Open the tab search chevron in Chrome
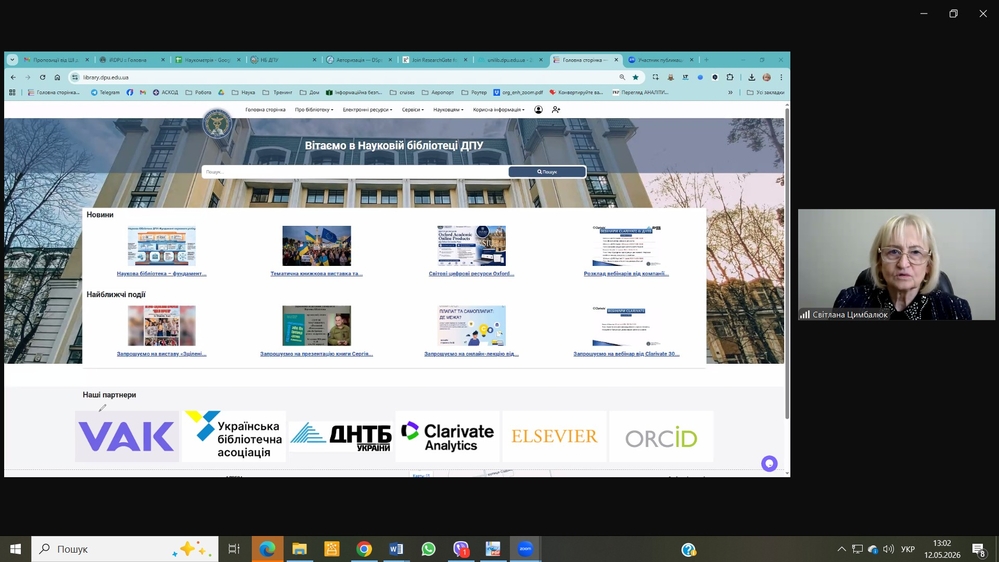 [x=12, y=59]
